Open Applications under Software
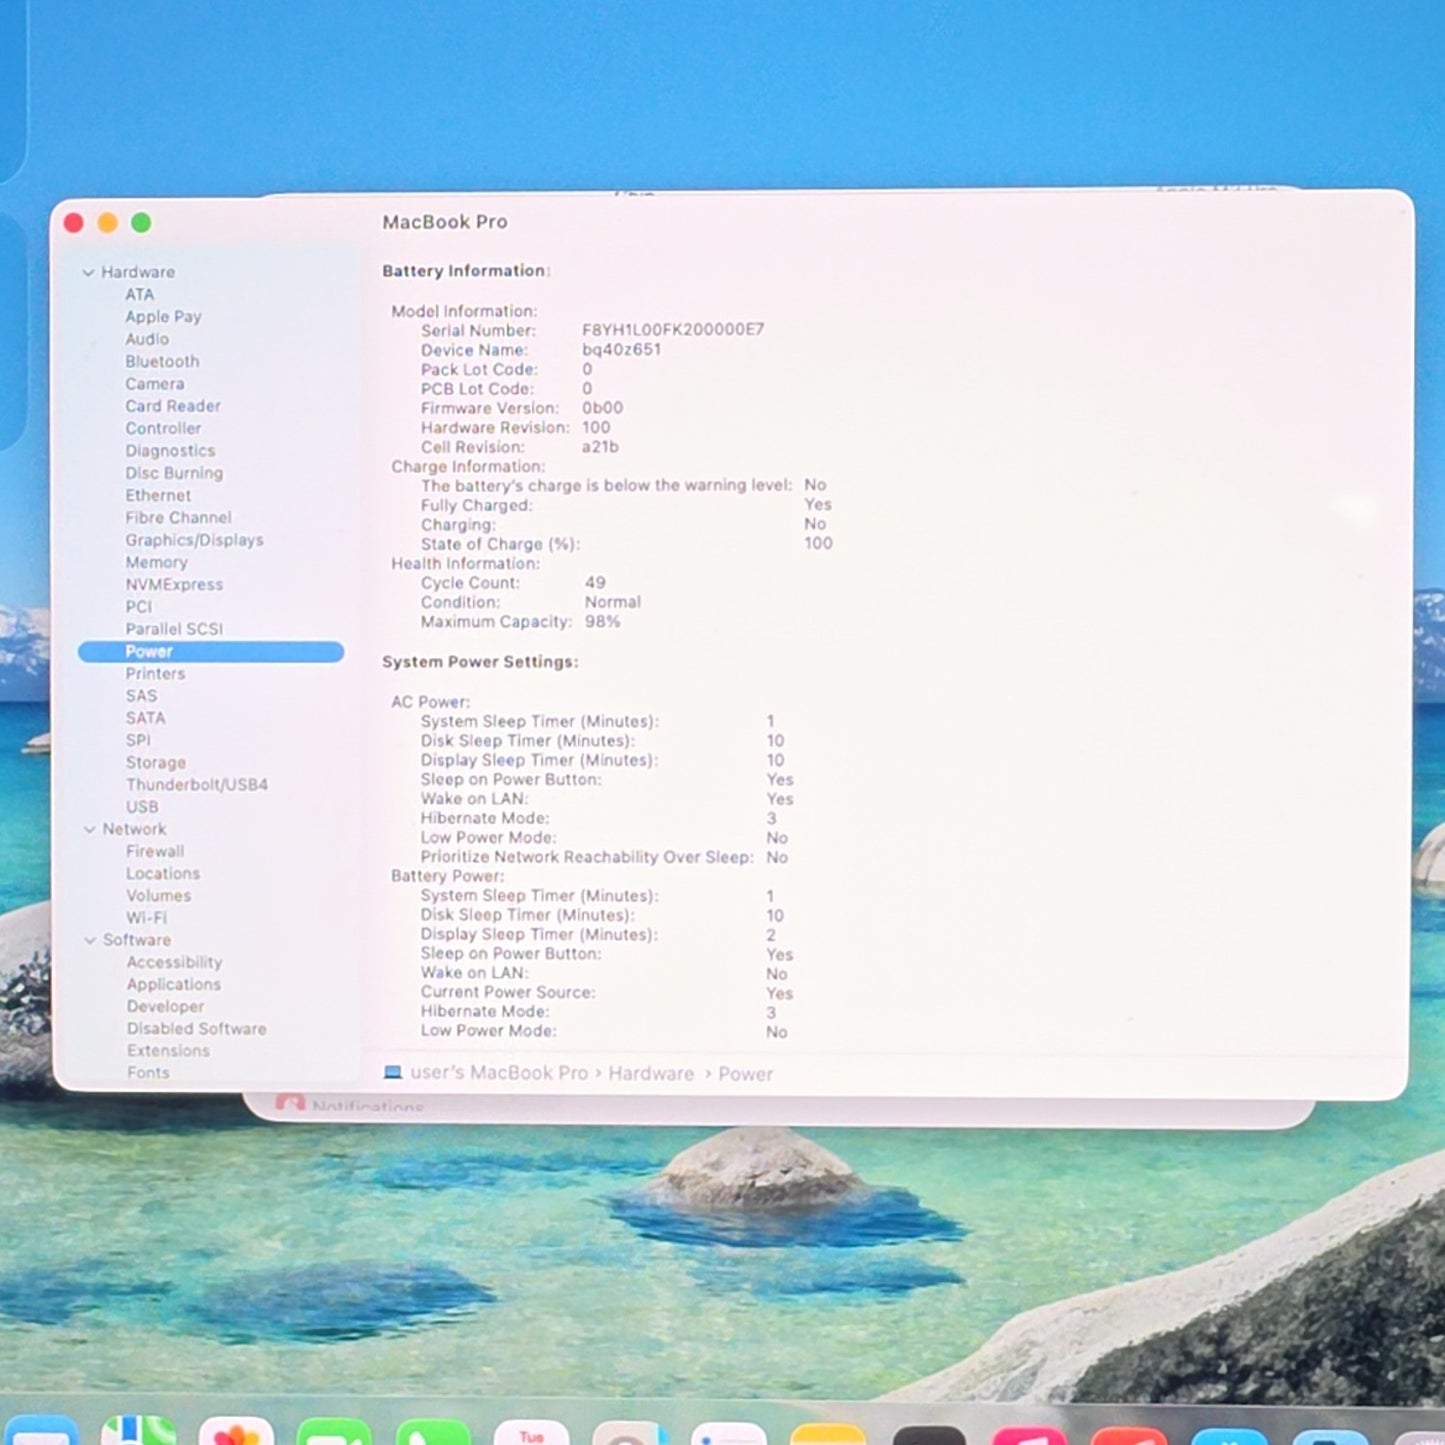The height and width of the screenshot is (1445, 1445). pyautogui.click(x=173, y=985)
